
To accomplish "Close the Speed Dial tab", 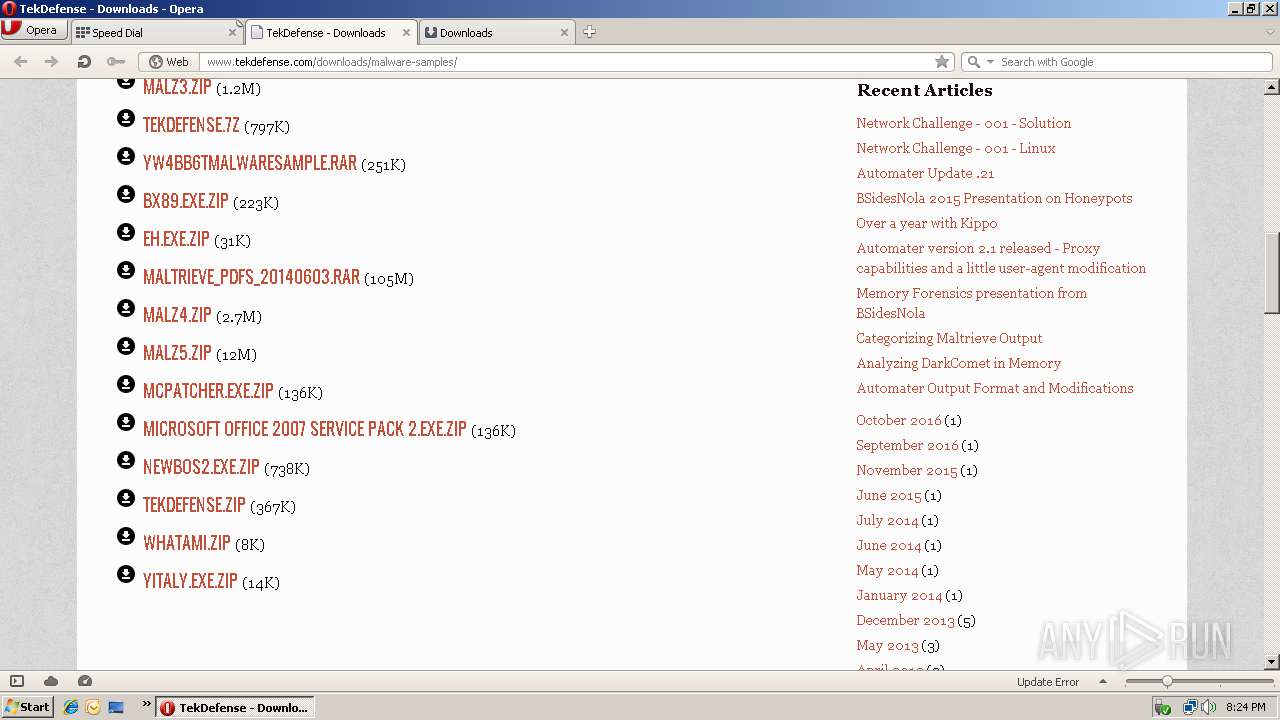I will (232, 32).
